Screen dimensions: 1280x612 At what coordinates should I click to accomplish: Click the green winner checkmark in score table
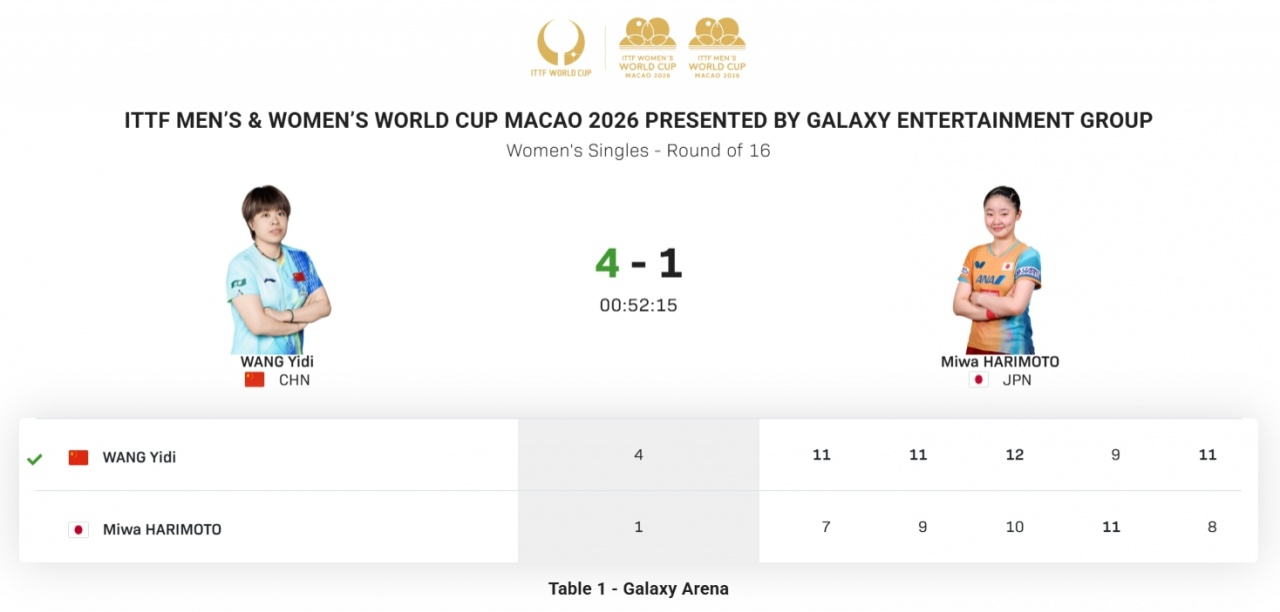point(35,459)
